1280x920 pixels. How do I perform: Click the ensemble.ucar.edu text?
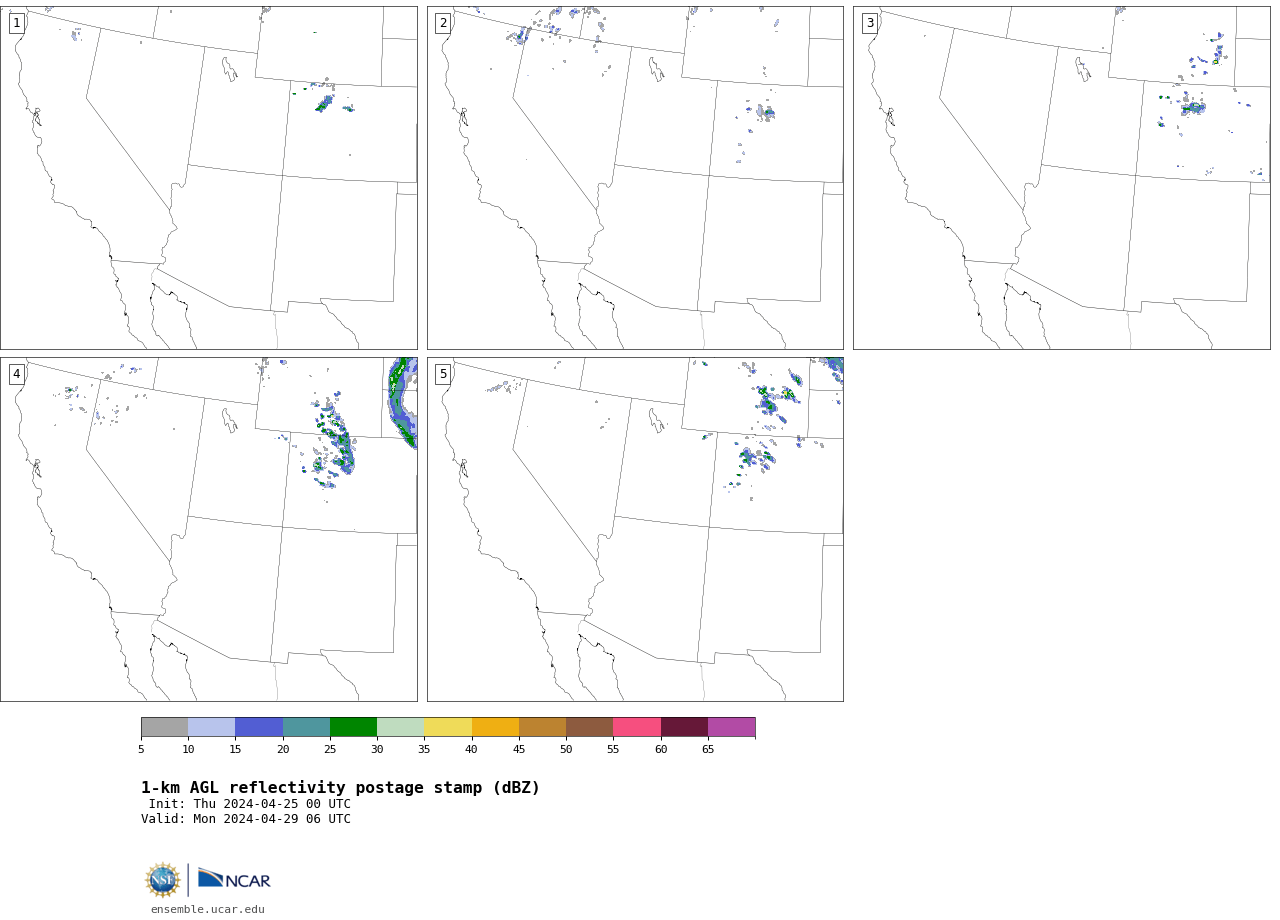208,909
